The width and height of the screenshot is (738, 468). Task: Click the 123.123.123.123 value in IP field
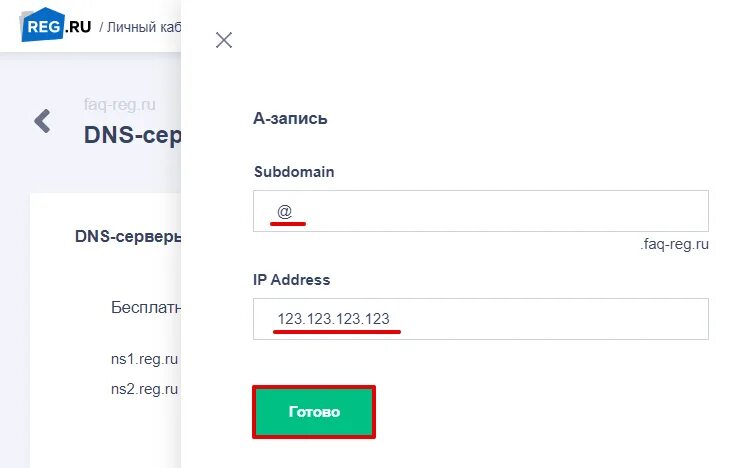334,319
